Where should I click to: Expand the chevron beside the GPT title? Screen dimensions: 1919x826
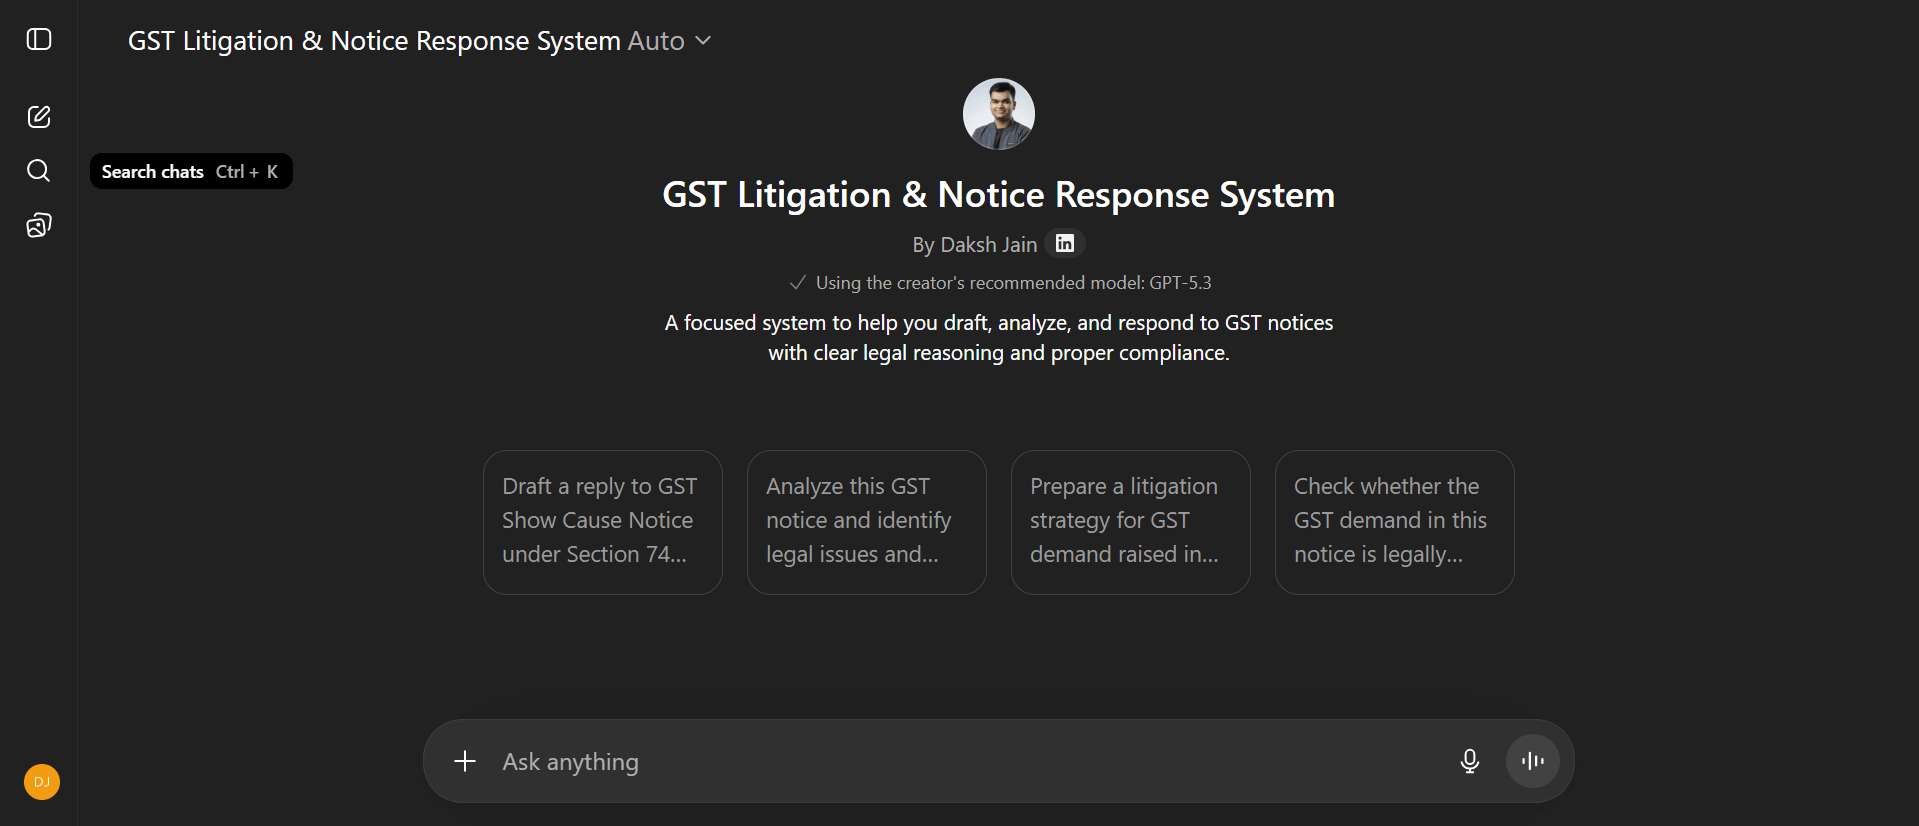pos(703,41)
